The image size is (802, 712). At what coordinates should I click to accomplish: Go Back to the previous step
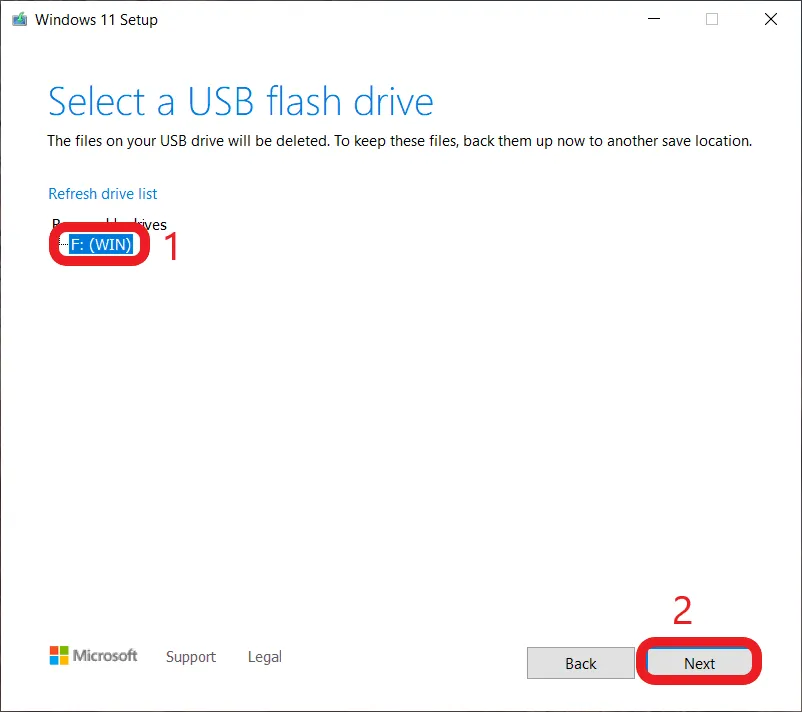pyautogui.click(x=580, y=663)
